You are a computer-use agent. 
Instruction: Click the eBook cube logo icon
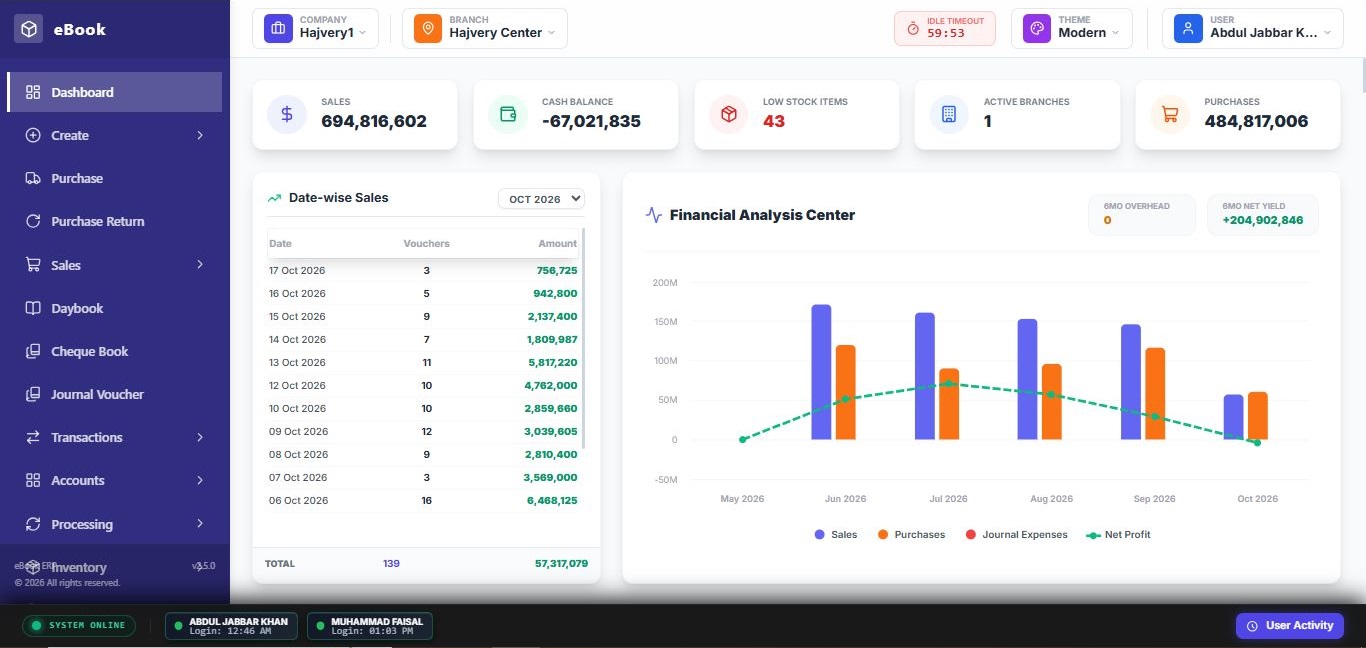point(28,29)
